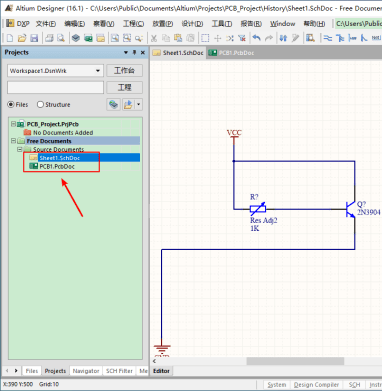This screenshot has width=382, height=391.
Task: Copy the selected objects
Action: [x=166, y=38]
